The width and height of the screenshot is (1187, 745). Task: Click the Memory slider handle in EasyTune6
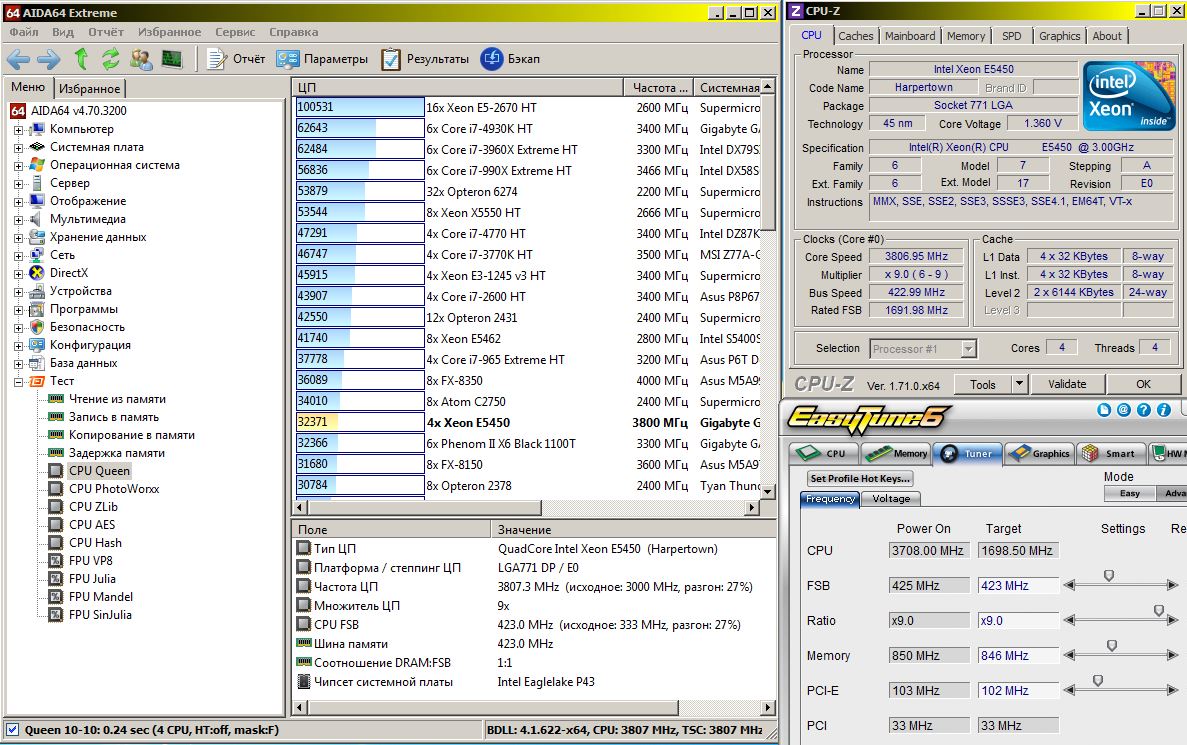coord(1111,646)
